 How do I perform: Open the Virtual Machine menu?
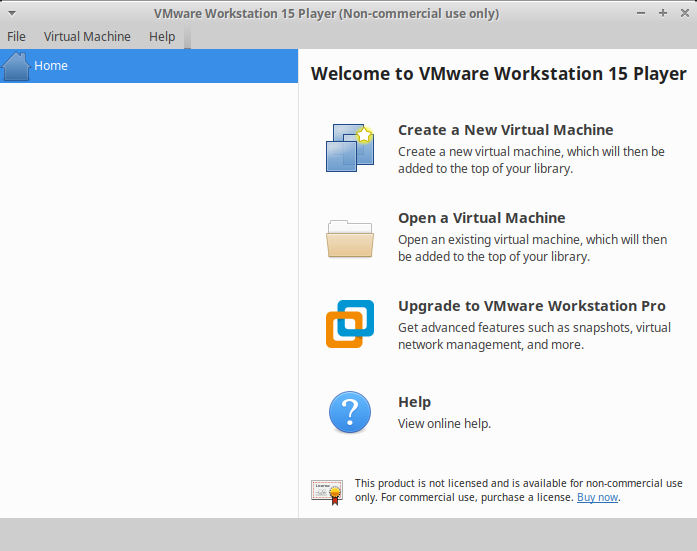87,36
